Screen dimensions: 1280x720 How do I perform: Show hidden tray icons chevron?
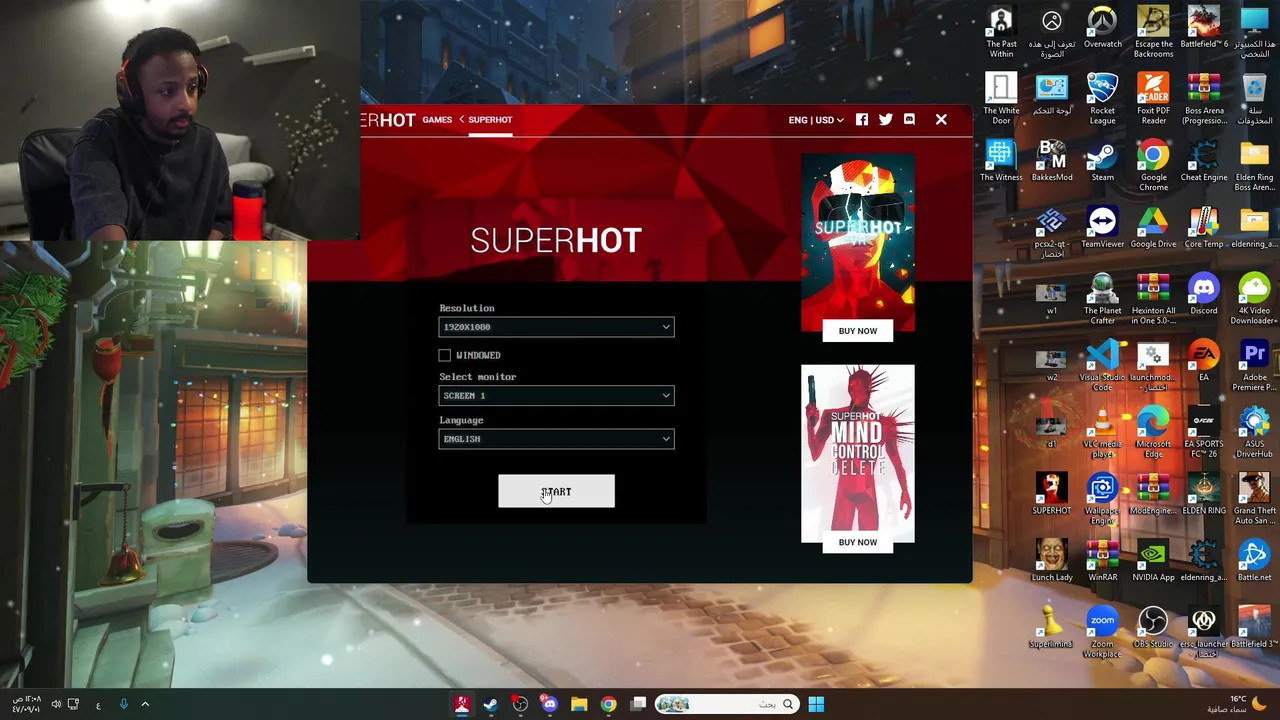(x=145, y=705)
